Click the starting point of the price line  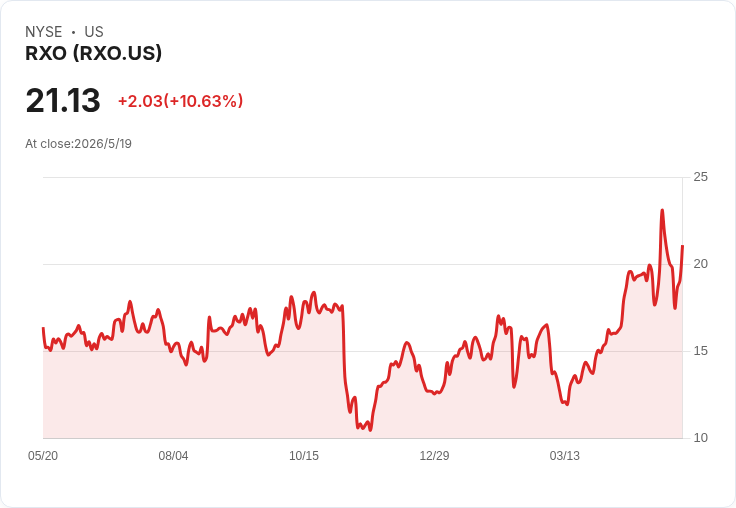pyautogui.click(x=43, y=328)
